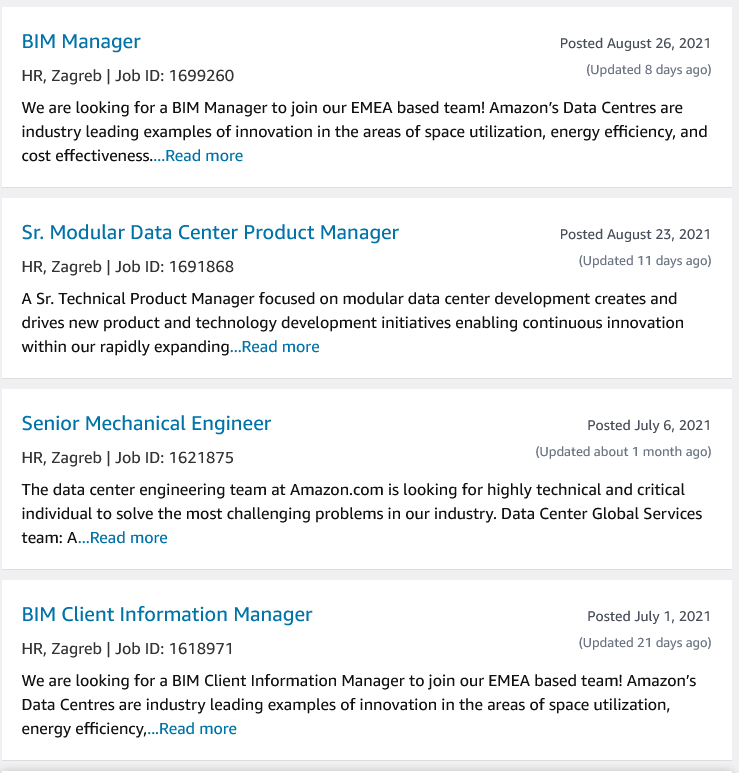Image resolution: width=739 pixels, height=773 pixels.
Task: Click Read more under Senior Mechanical Engineer
Action: coord(128,538)
